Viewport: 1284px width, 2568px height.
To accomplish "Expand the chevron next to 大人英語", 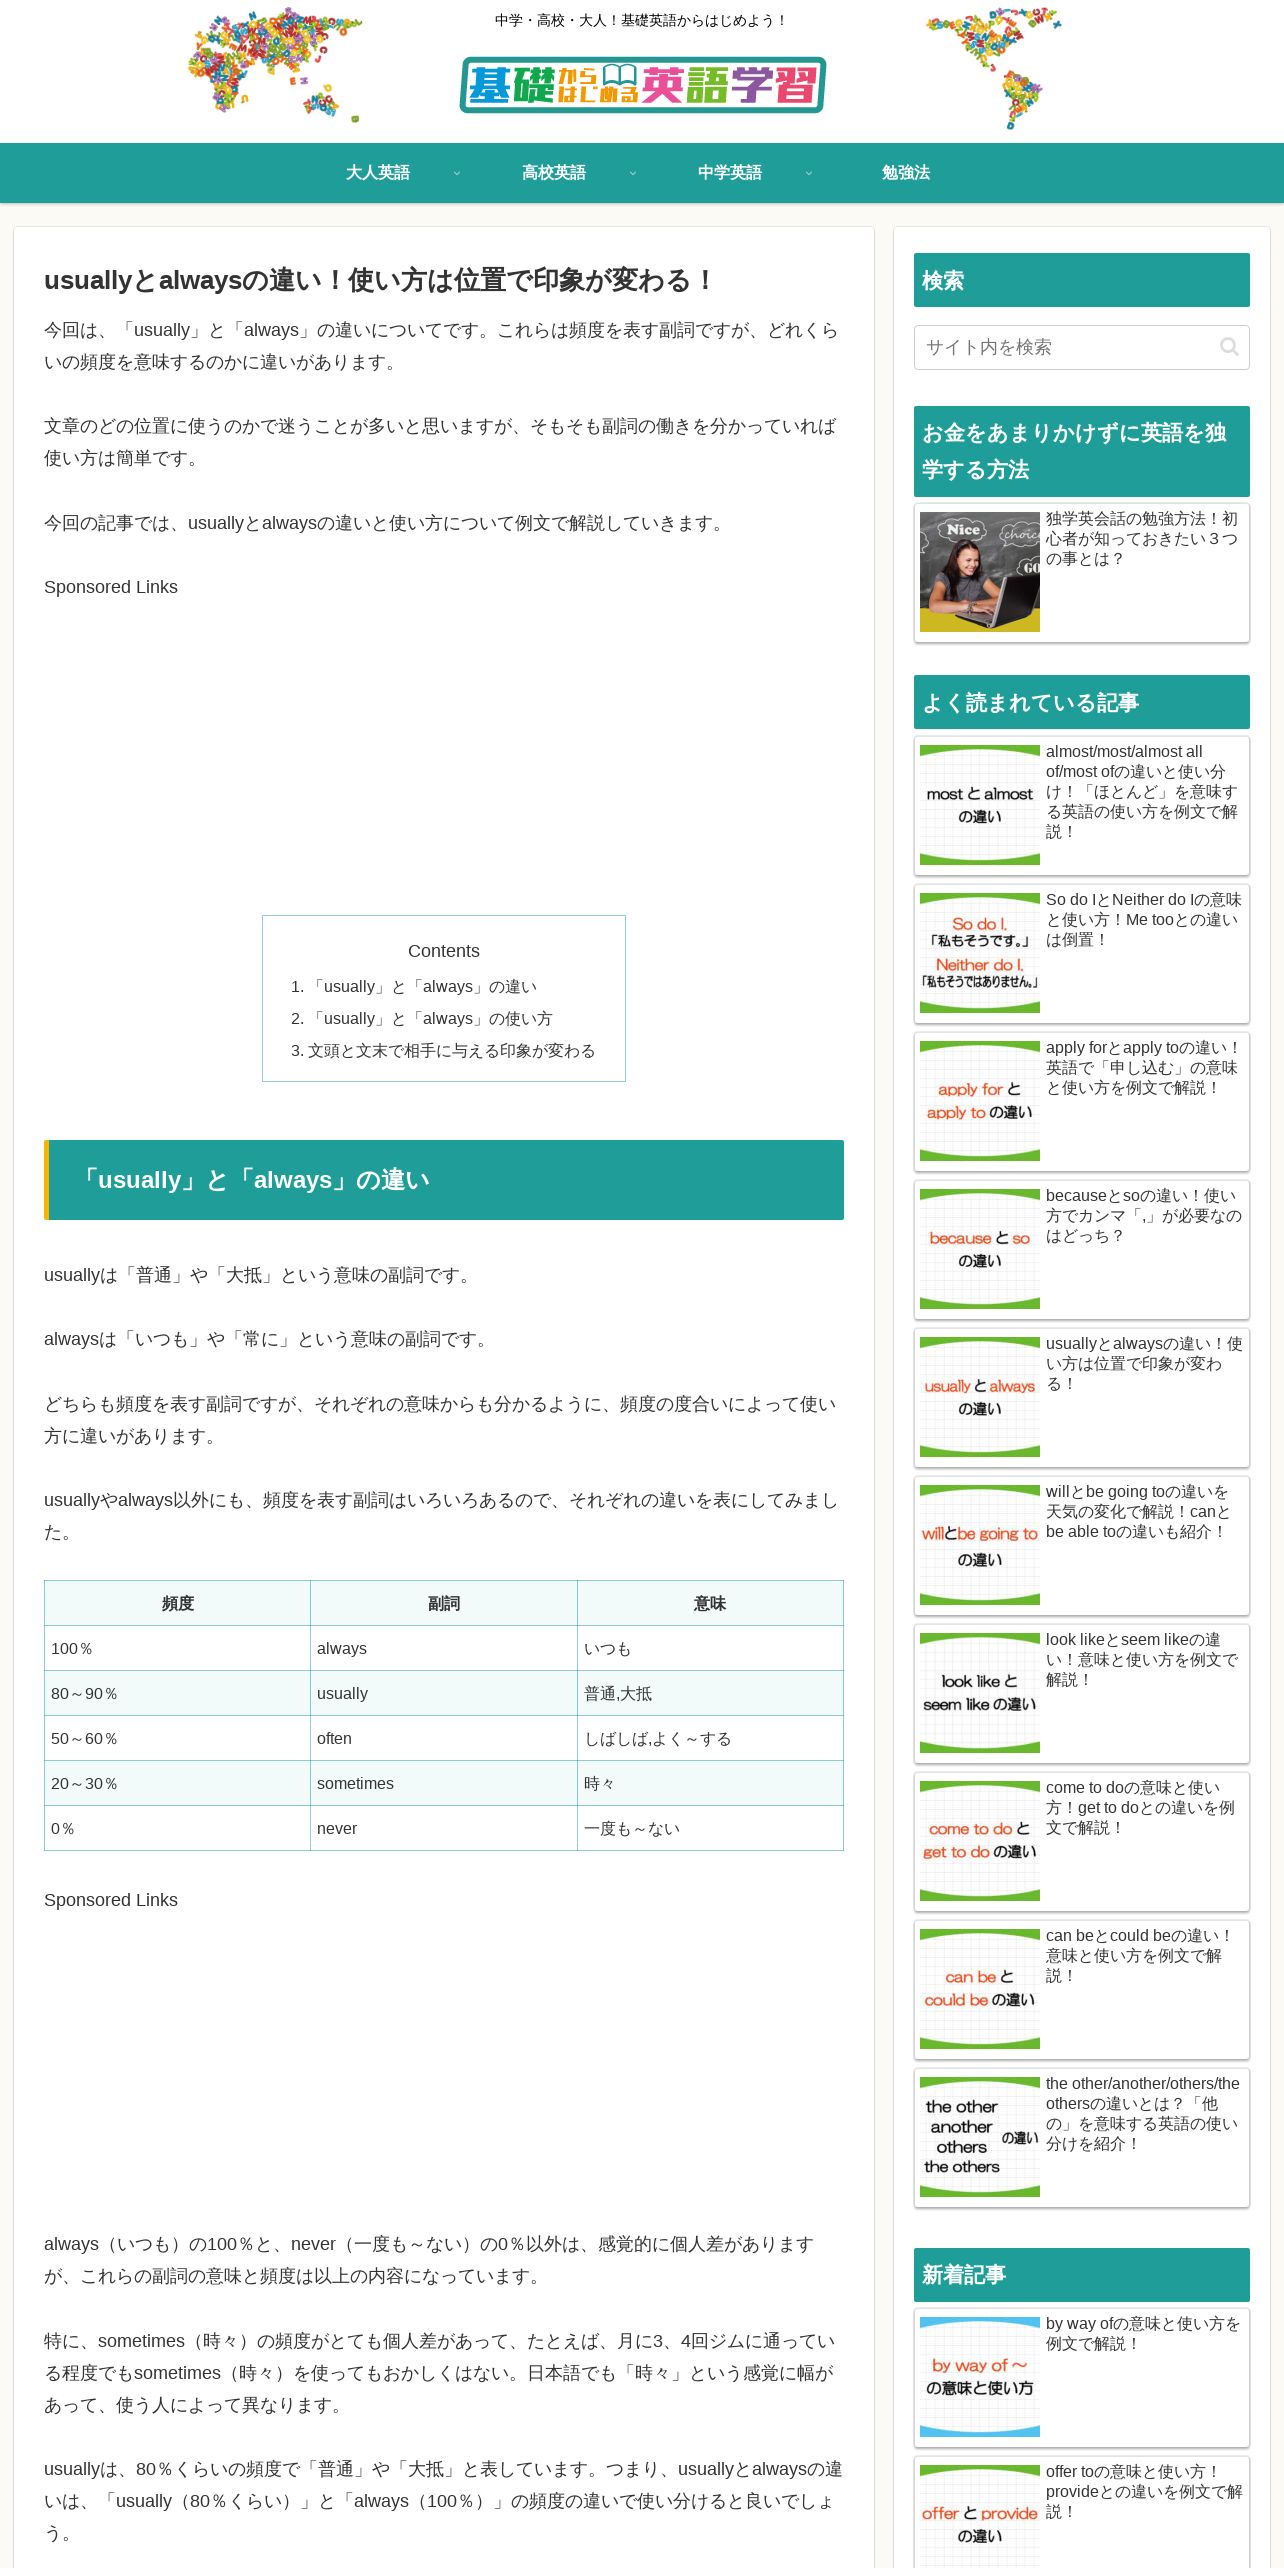I will pos(457,173).
